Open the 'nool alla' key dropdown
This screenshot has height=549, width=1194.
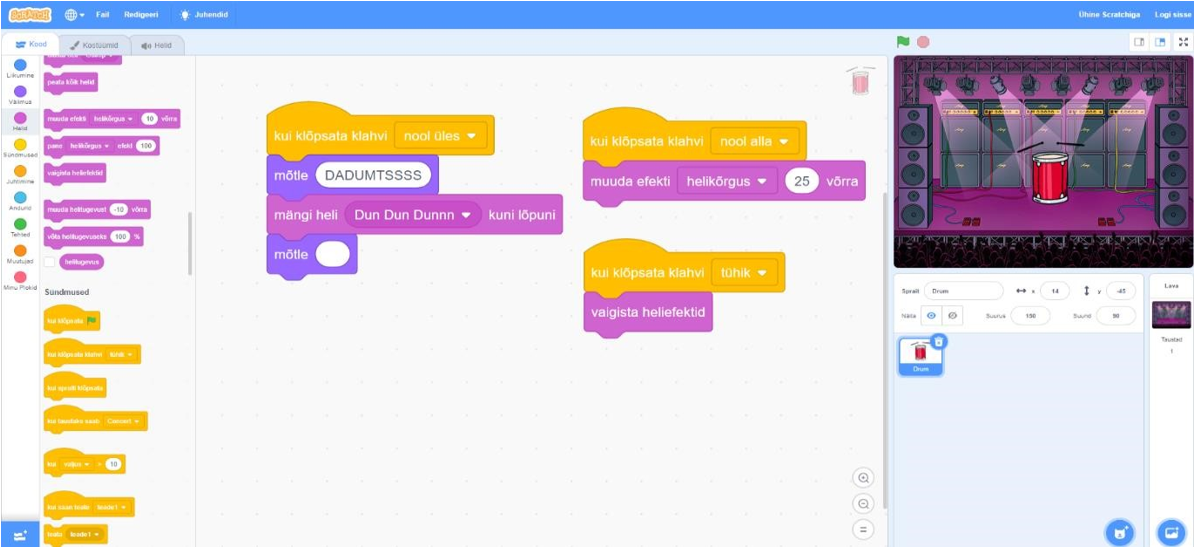point(755,141)
